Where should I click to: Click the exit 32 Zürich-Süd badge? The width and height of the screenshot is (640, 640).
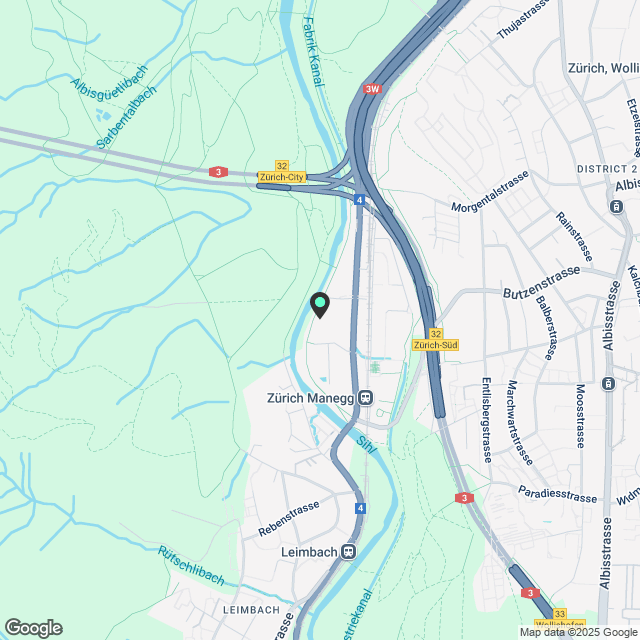click(x=436, y=340)
